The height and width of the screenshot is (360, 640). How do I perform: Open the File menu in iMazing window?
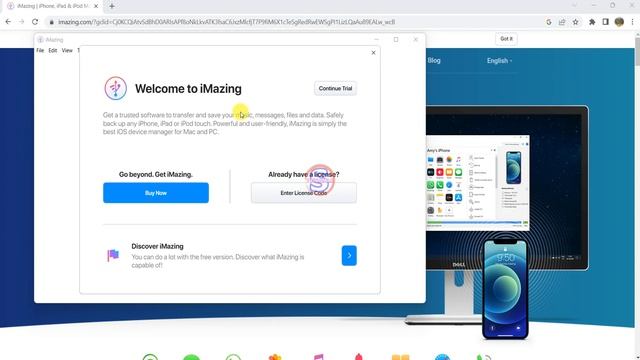[x=40, y=51]
